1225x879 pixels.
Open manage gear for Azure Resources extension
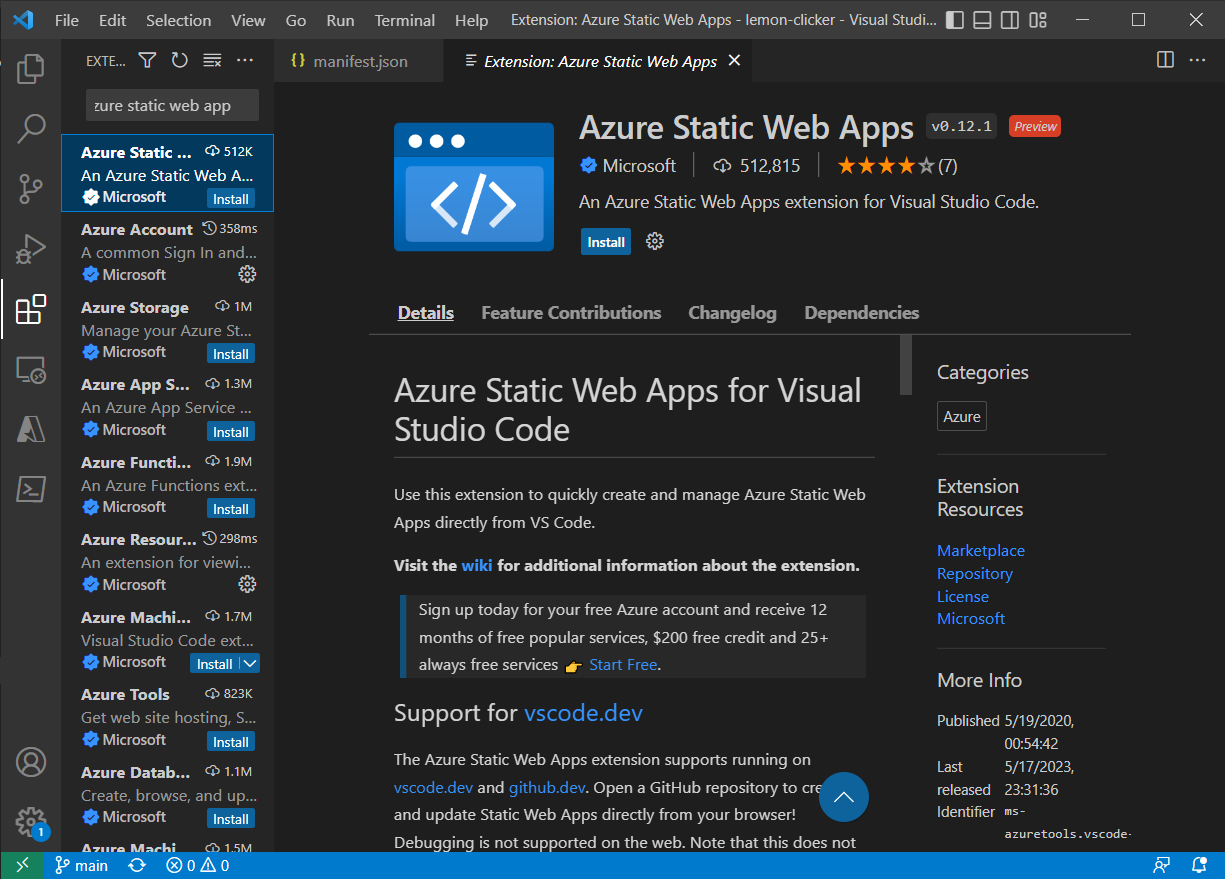247,584
